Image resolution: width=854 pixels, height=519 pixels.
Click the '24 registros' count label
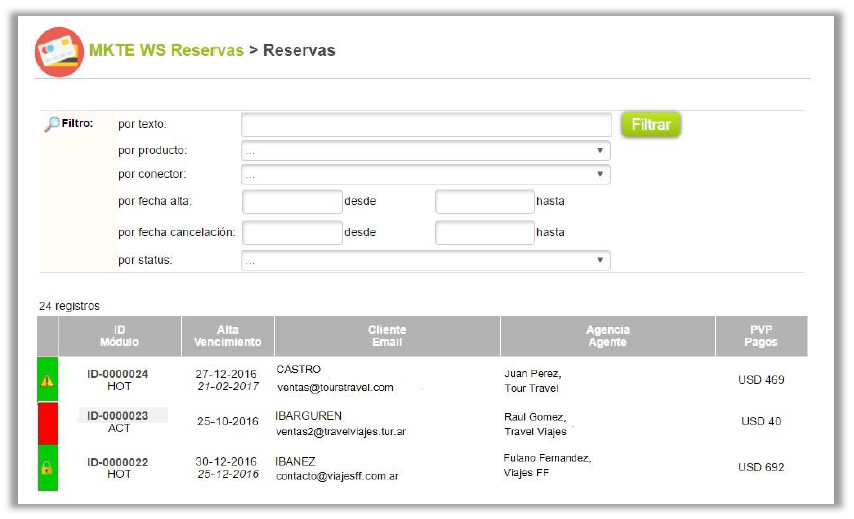[x=69, y=306]
